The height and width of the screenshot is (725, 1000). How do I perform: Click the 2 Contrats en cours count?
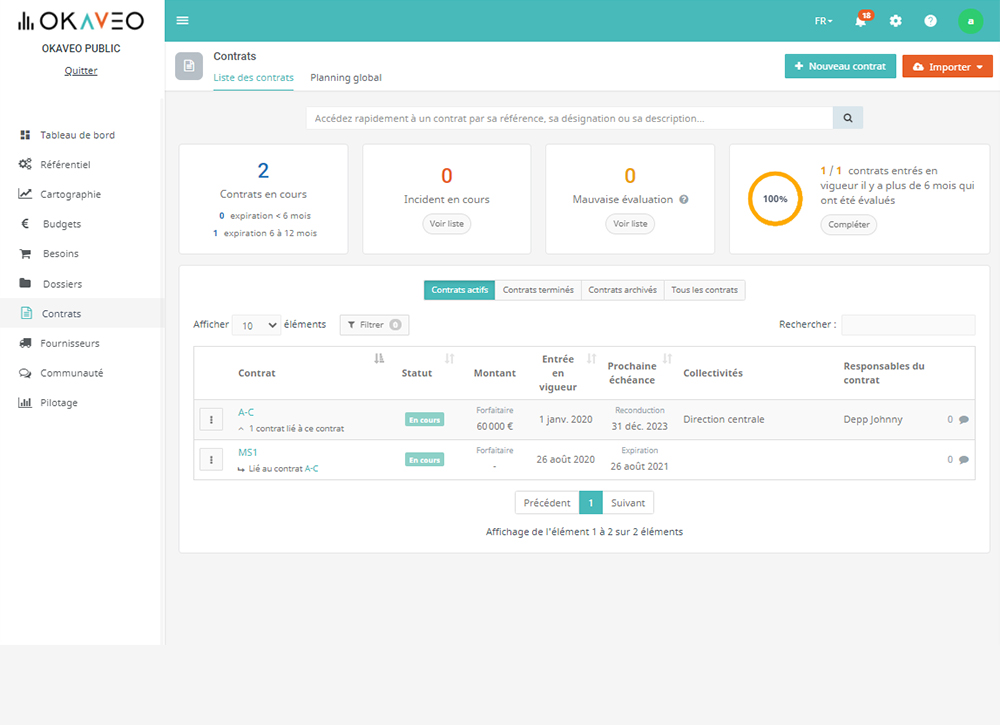pos(263,171)
